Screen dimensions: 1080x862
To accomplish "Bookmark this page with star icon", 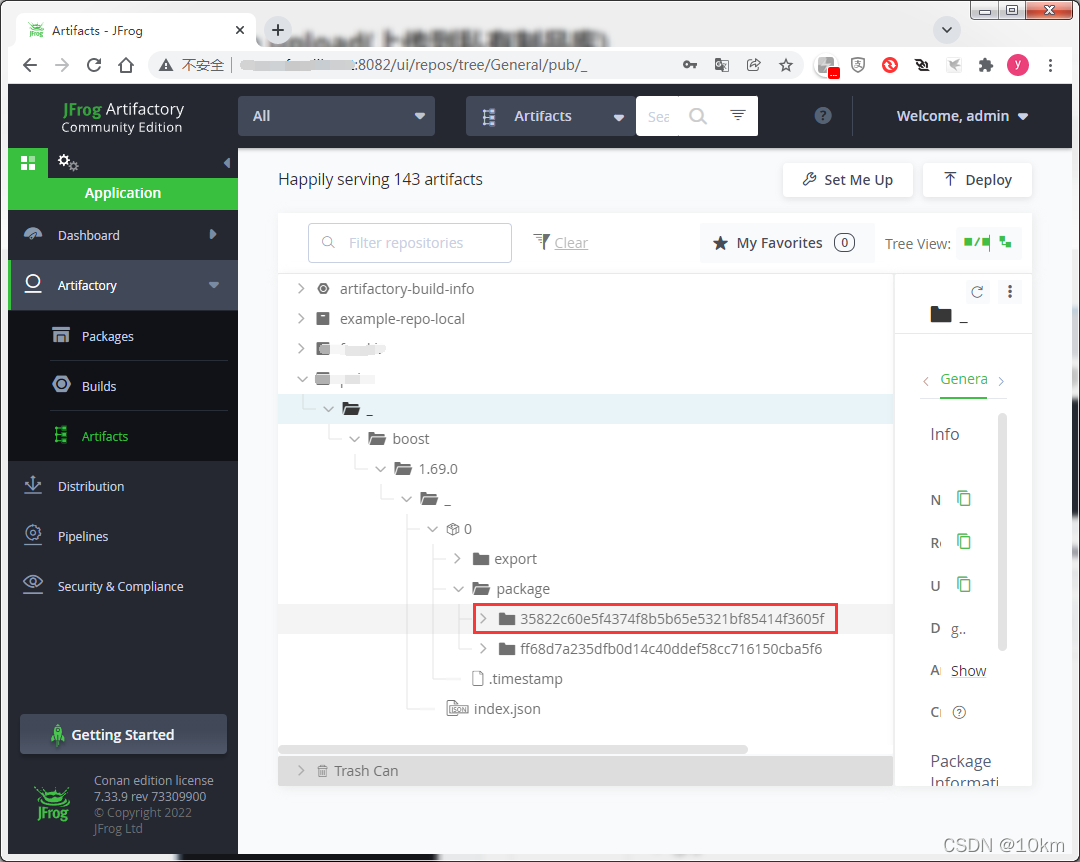I will (x=786, y=65).
